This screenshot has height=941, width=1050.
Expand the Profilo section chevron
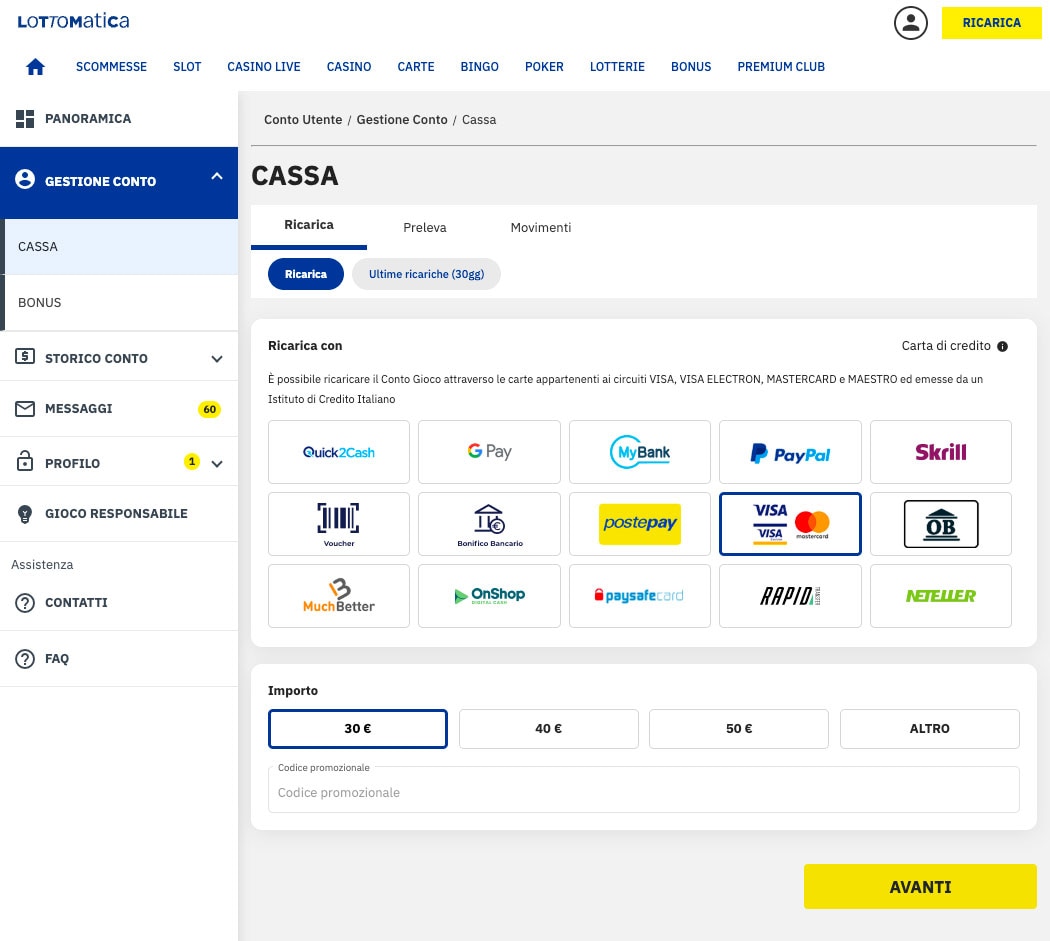tap(217, 463)
